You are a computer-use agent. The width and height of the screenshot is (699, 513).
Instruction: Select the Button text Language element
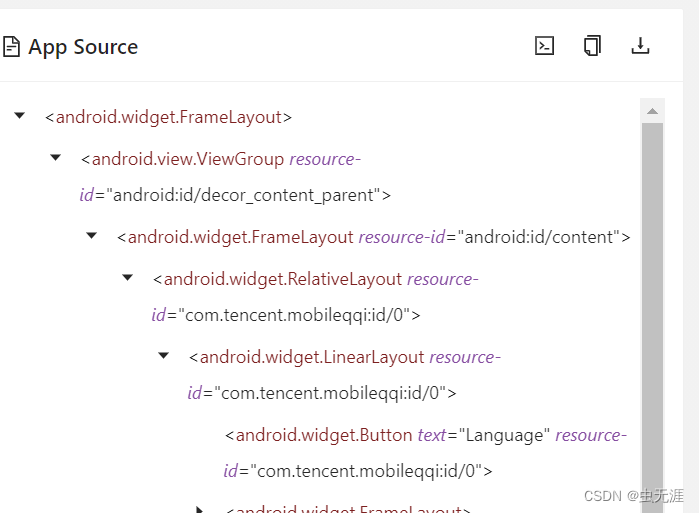click(425, 452)
